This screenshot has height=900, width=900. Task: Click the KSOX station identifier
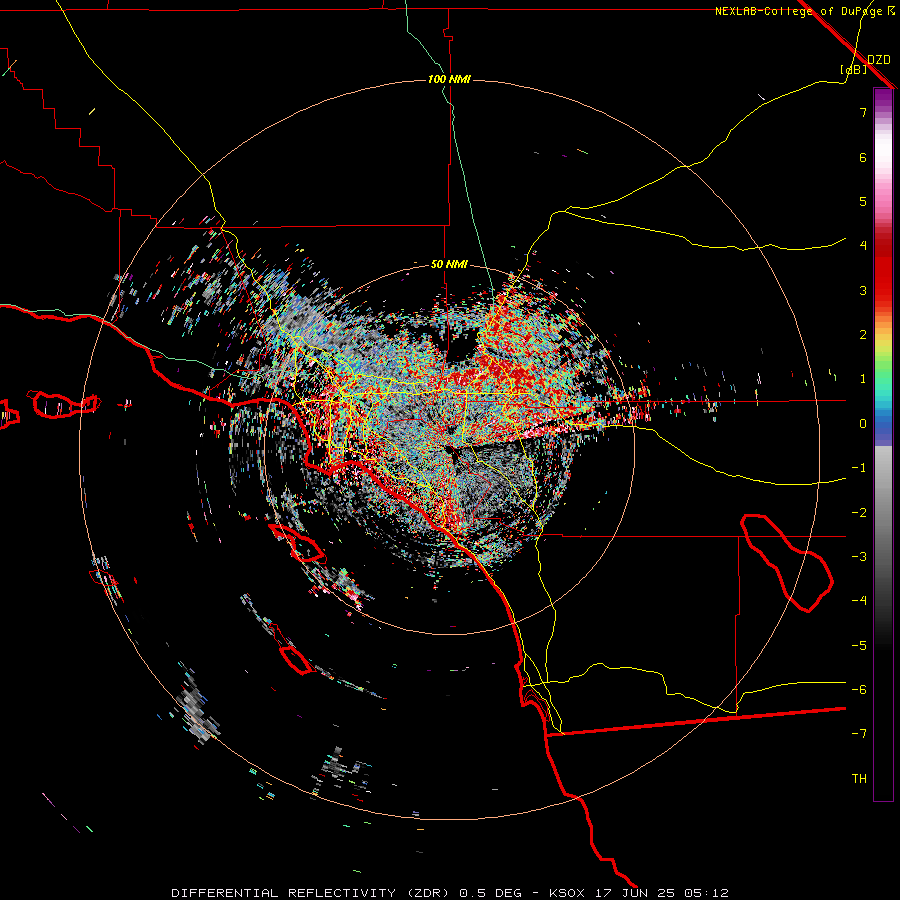coord(567,893)
